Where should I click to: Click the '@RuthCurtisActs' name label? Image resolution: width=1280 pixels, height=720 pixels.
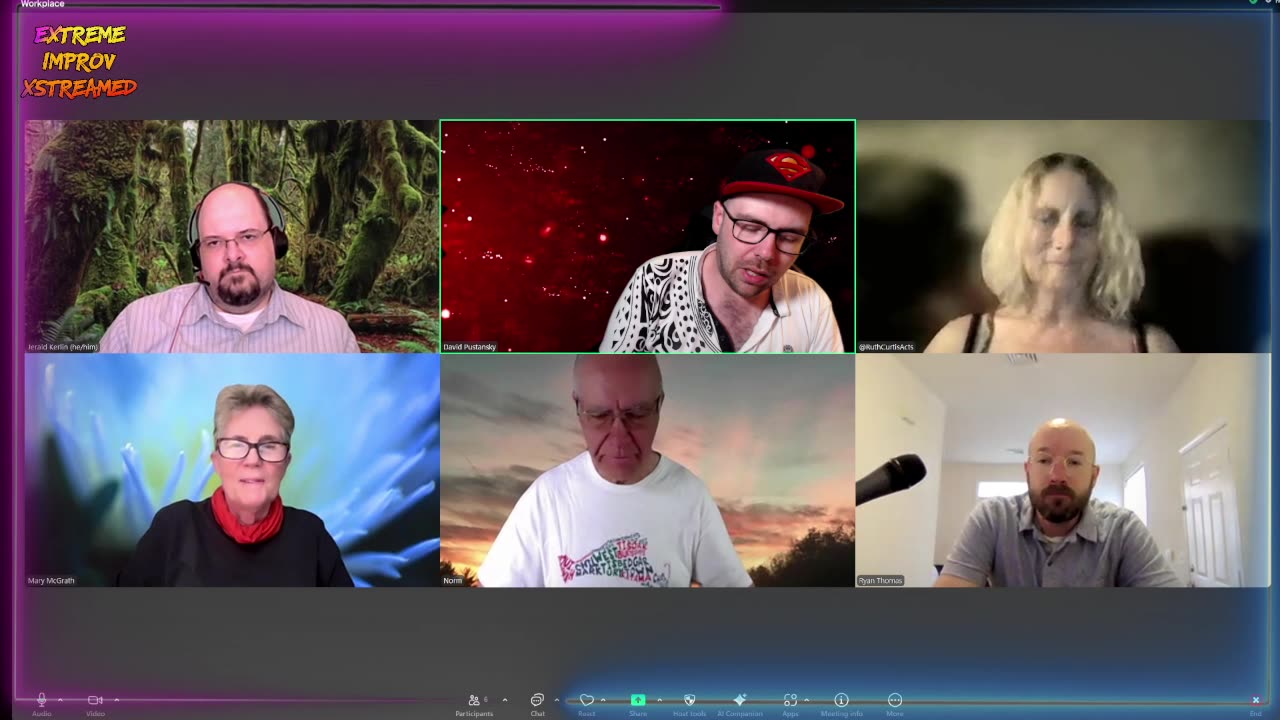[x=886, y=347]
